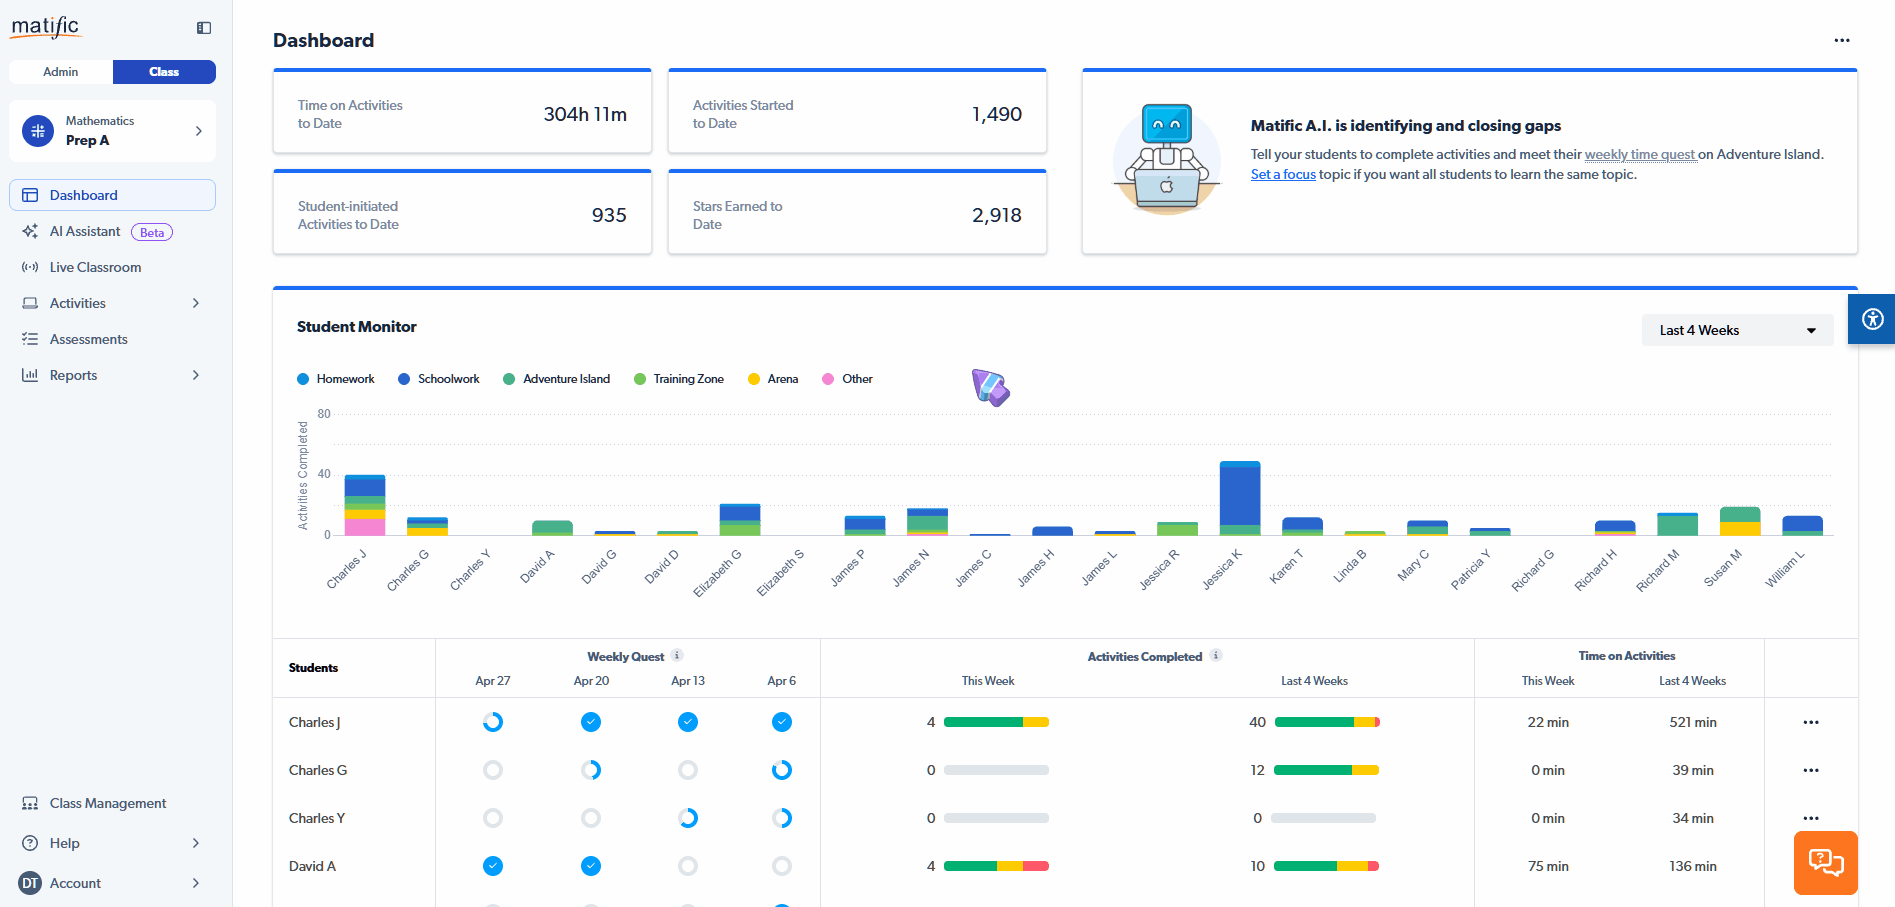The height and width of the screenshot is (907, 1895).
Task: Expand the Mathematics Prep A class selector
Action: pos(112,131)
